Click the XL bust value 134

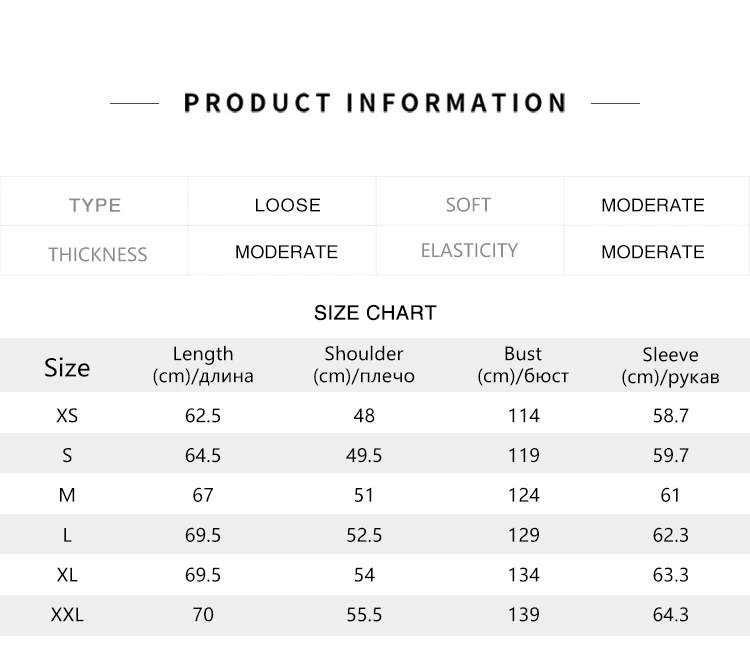point(523,575)
